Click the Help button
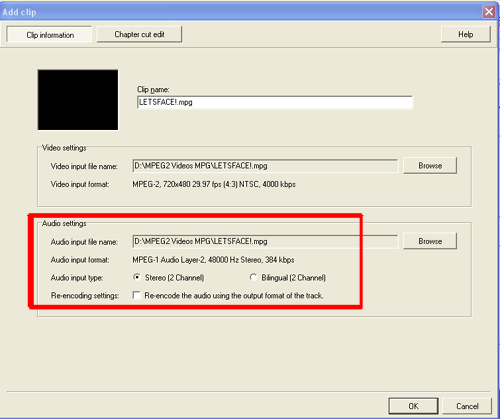This screenshot has width=500, height=419. (466, 34)
